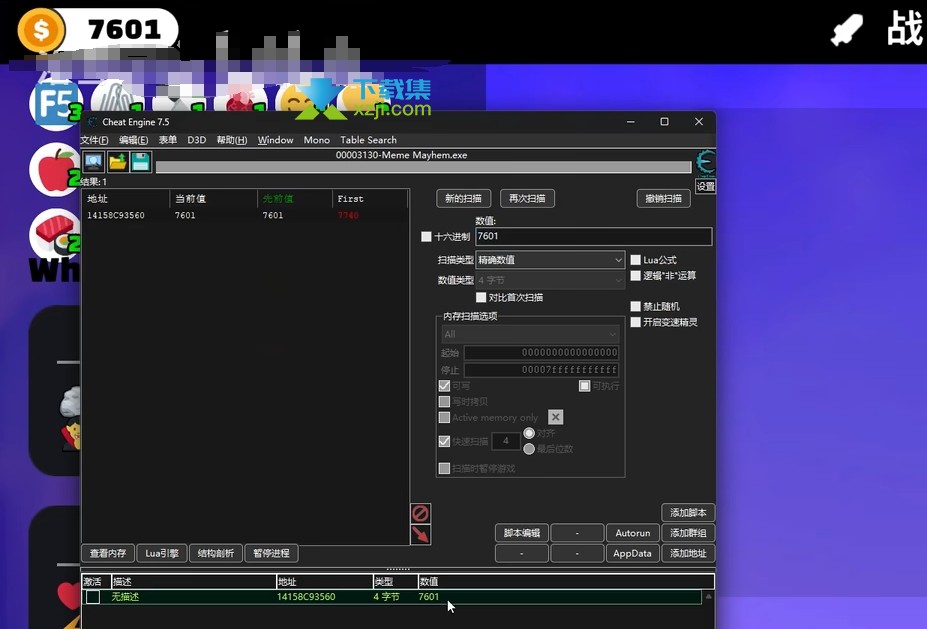Click the 添加群组 button
The image size is (927, 629).
(x=688, y=533)
